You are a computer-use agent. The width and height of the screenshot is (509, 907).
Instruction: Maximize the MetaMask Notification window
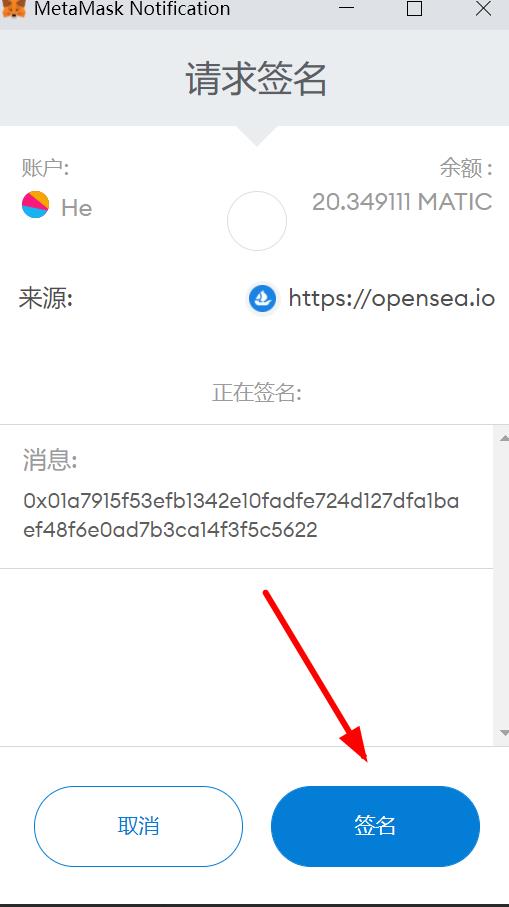point(414,8)
